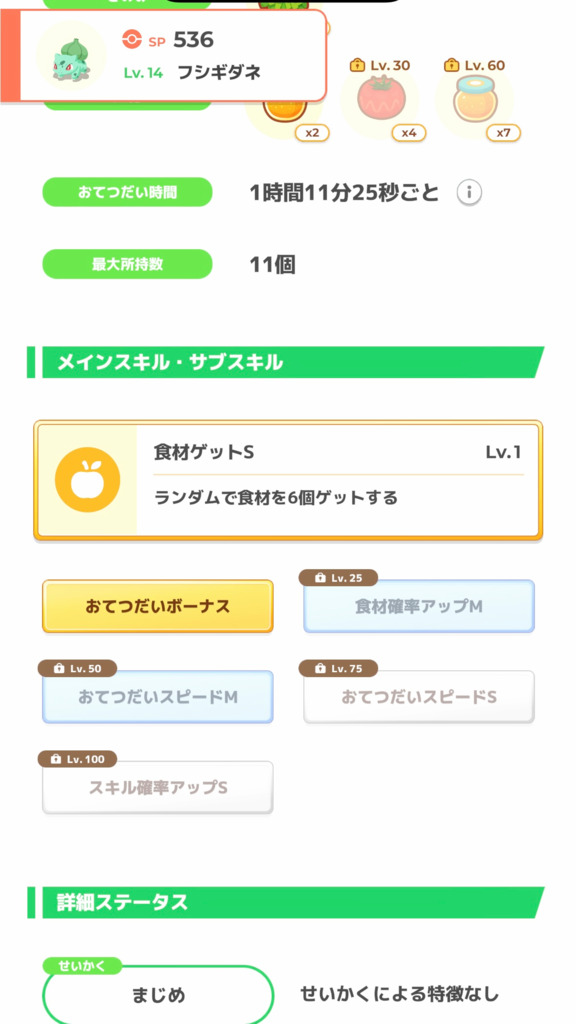The width and height of the screenshot is (576, 1024).
Task: Select locked スキル確率アップS sub skill
Action: (158, 788)
